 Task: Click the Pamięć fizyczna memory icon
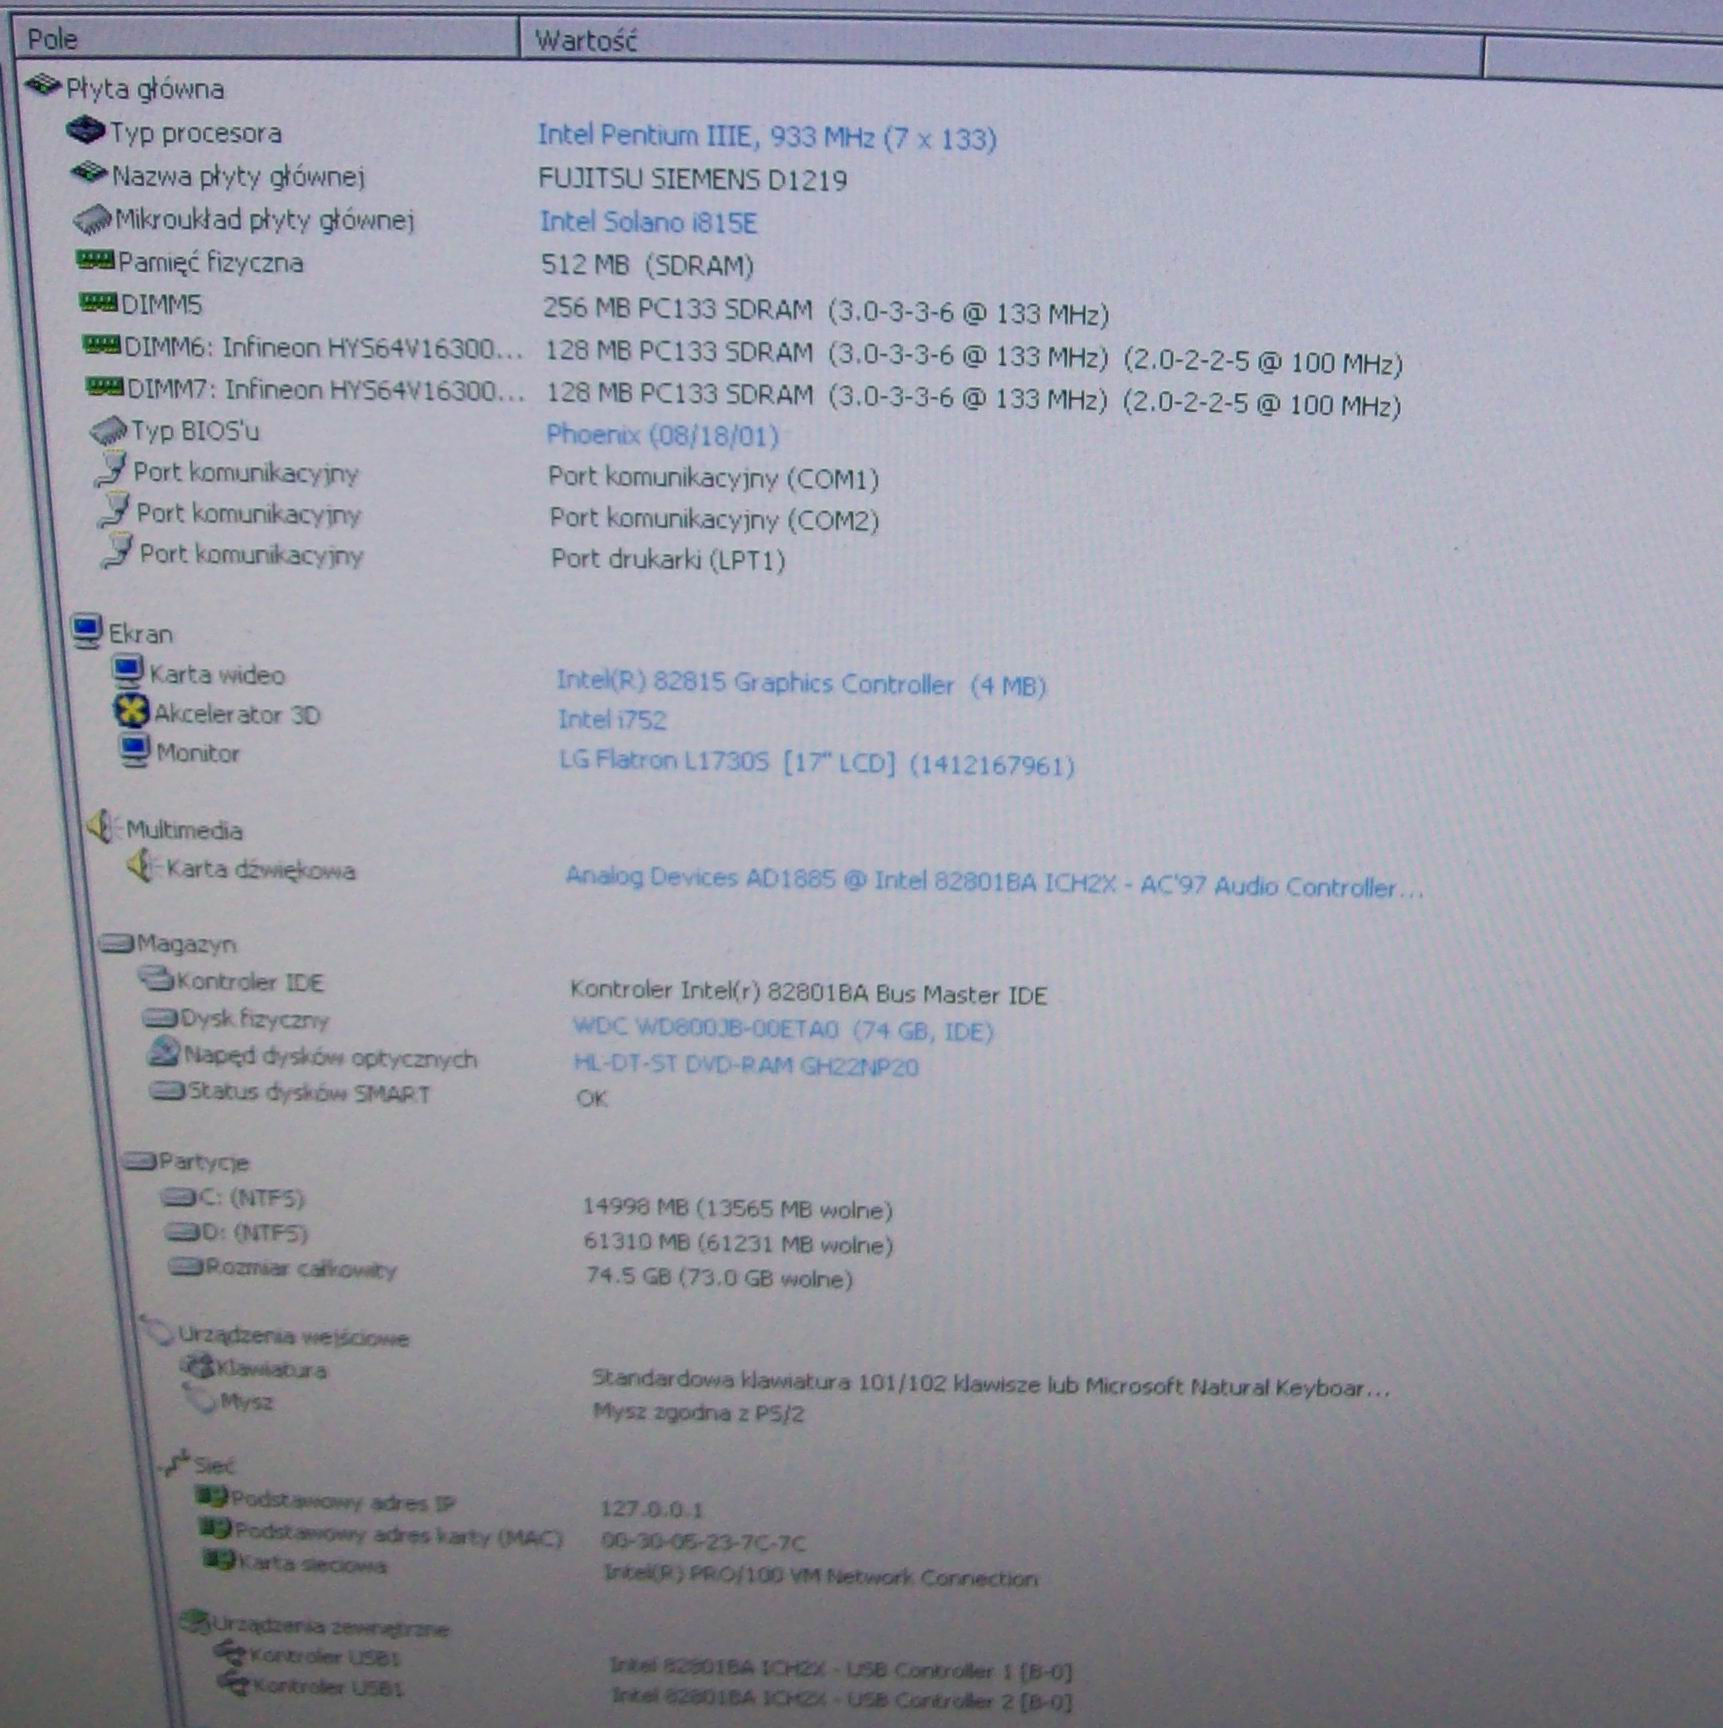[x=96, y=260]
